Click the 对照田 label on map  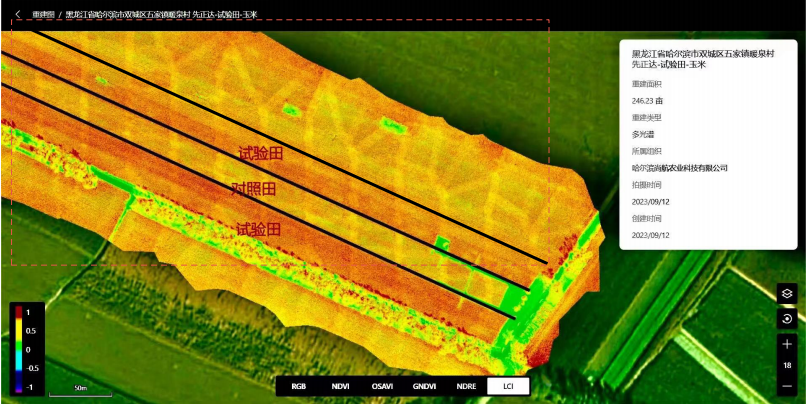(x=254, y=190)
